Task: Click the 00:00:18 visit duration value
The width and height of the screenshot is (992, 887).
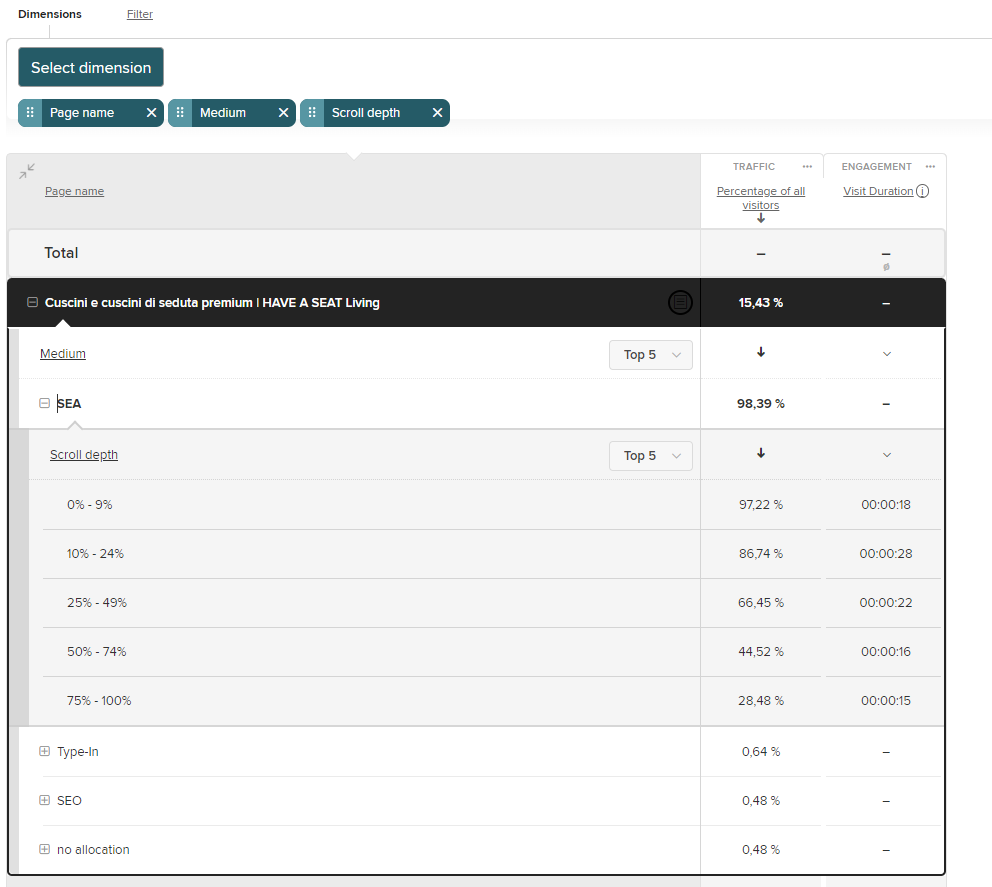Action: pyautogui.click(x=886, y=505)
